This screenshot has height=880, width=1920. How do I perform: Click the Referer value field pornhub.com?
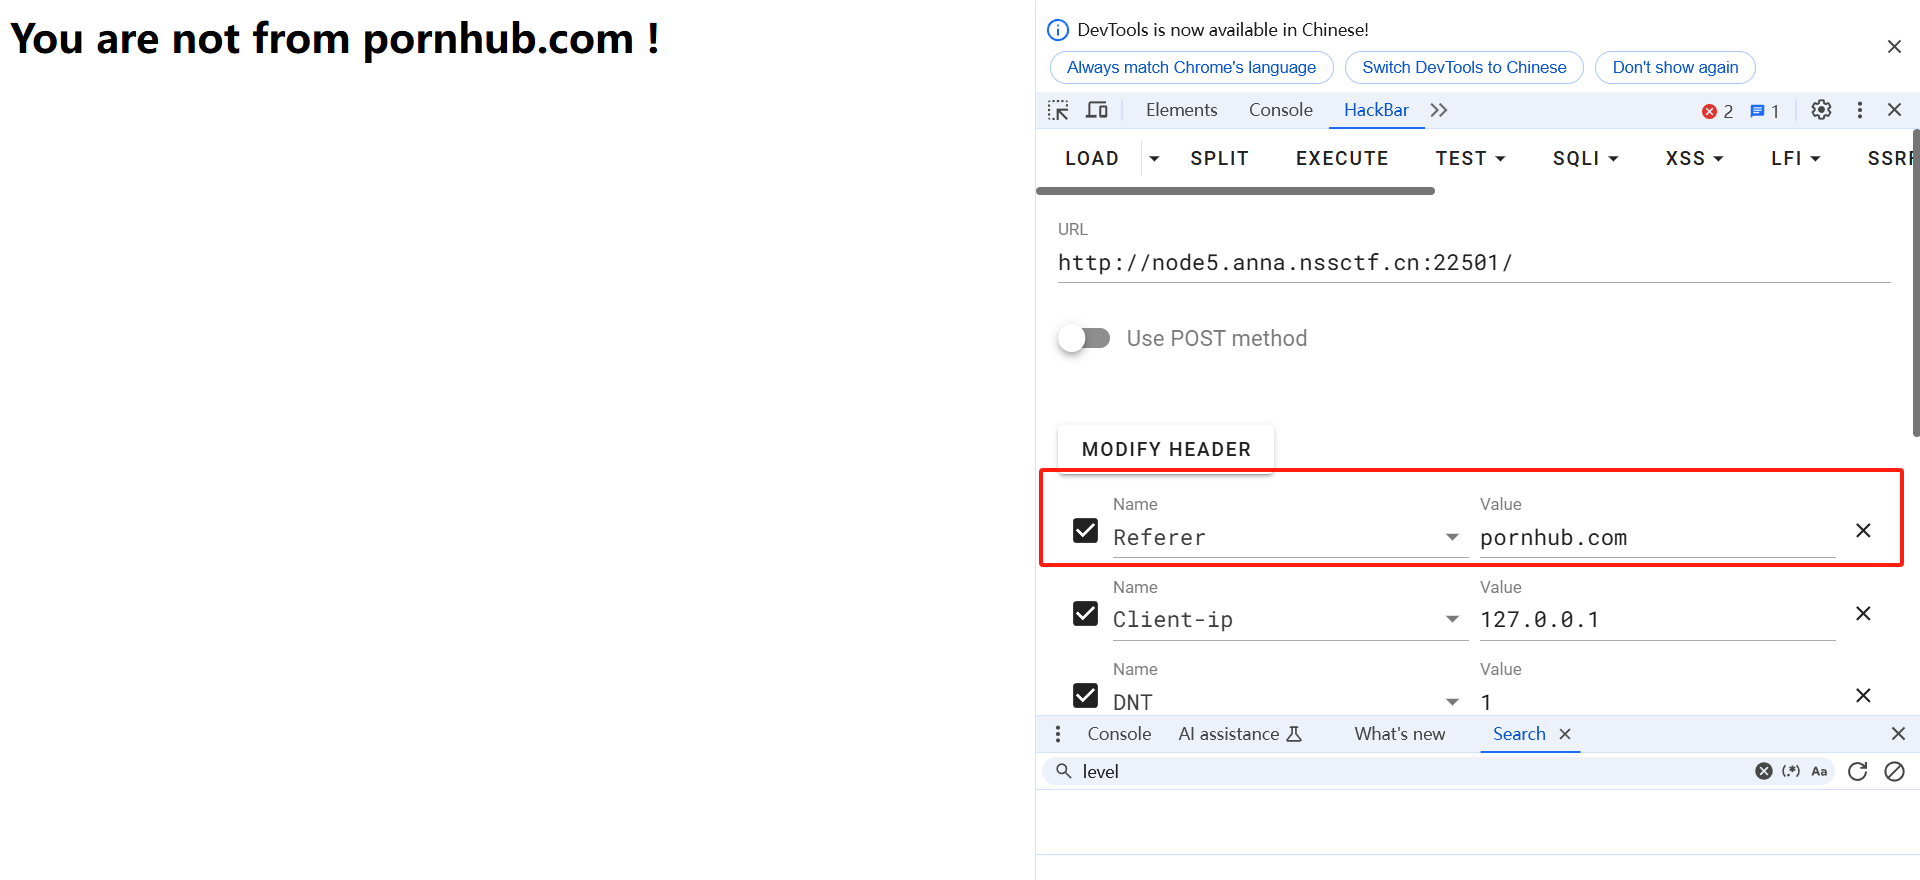coord(1657,538)
